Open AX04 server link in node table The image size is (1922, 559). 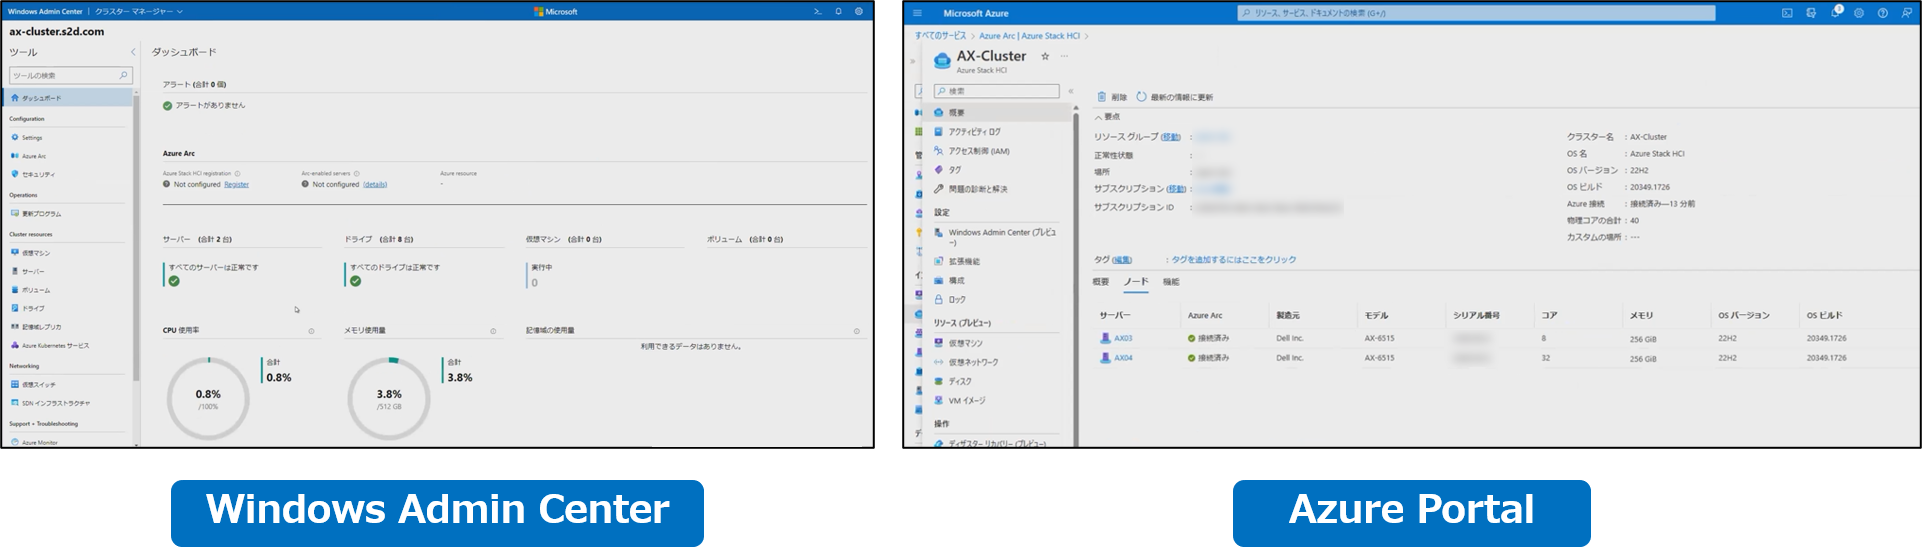pos(1123,358)
